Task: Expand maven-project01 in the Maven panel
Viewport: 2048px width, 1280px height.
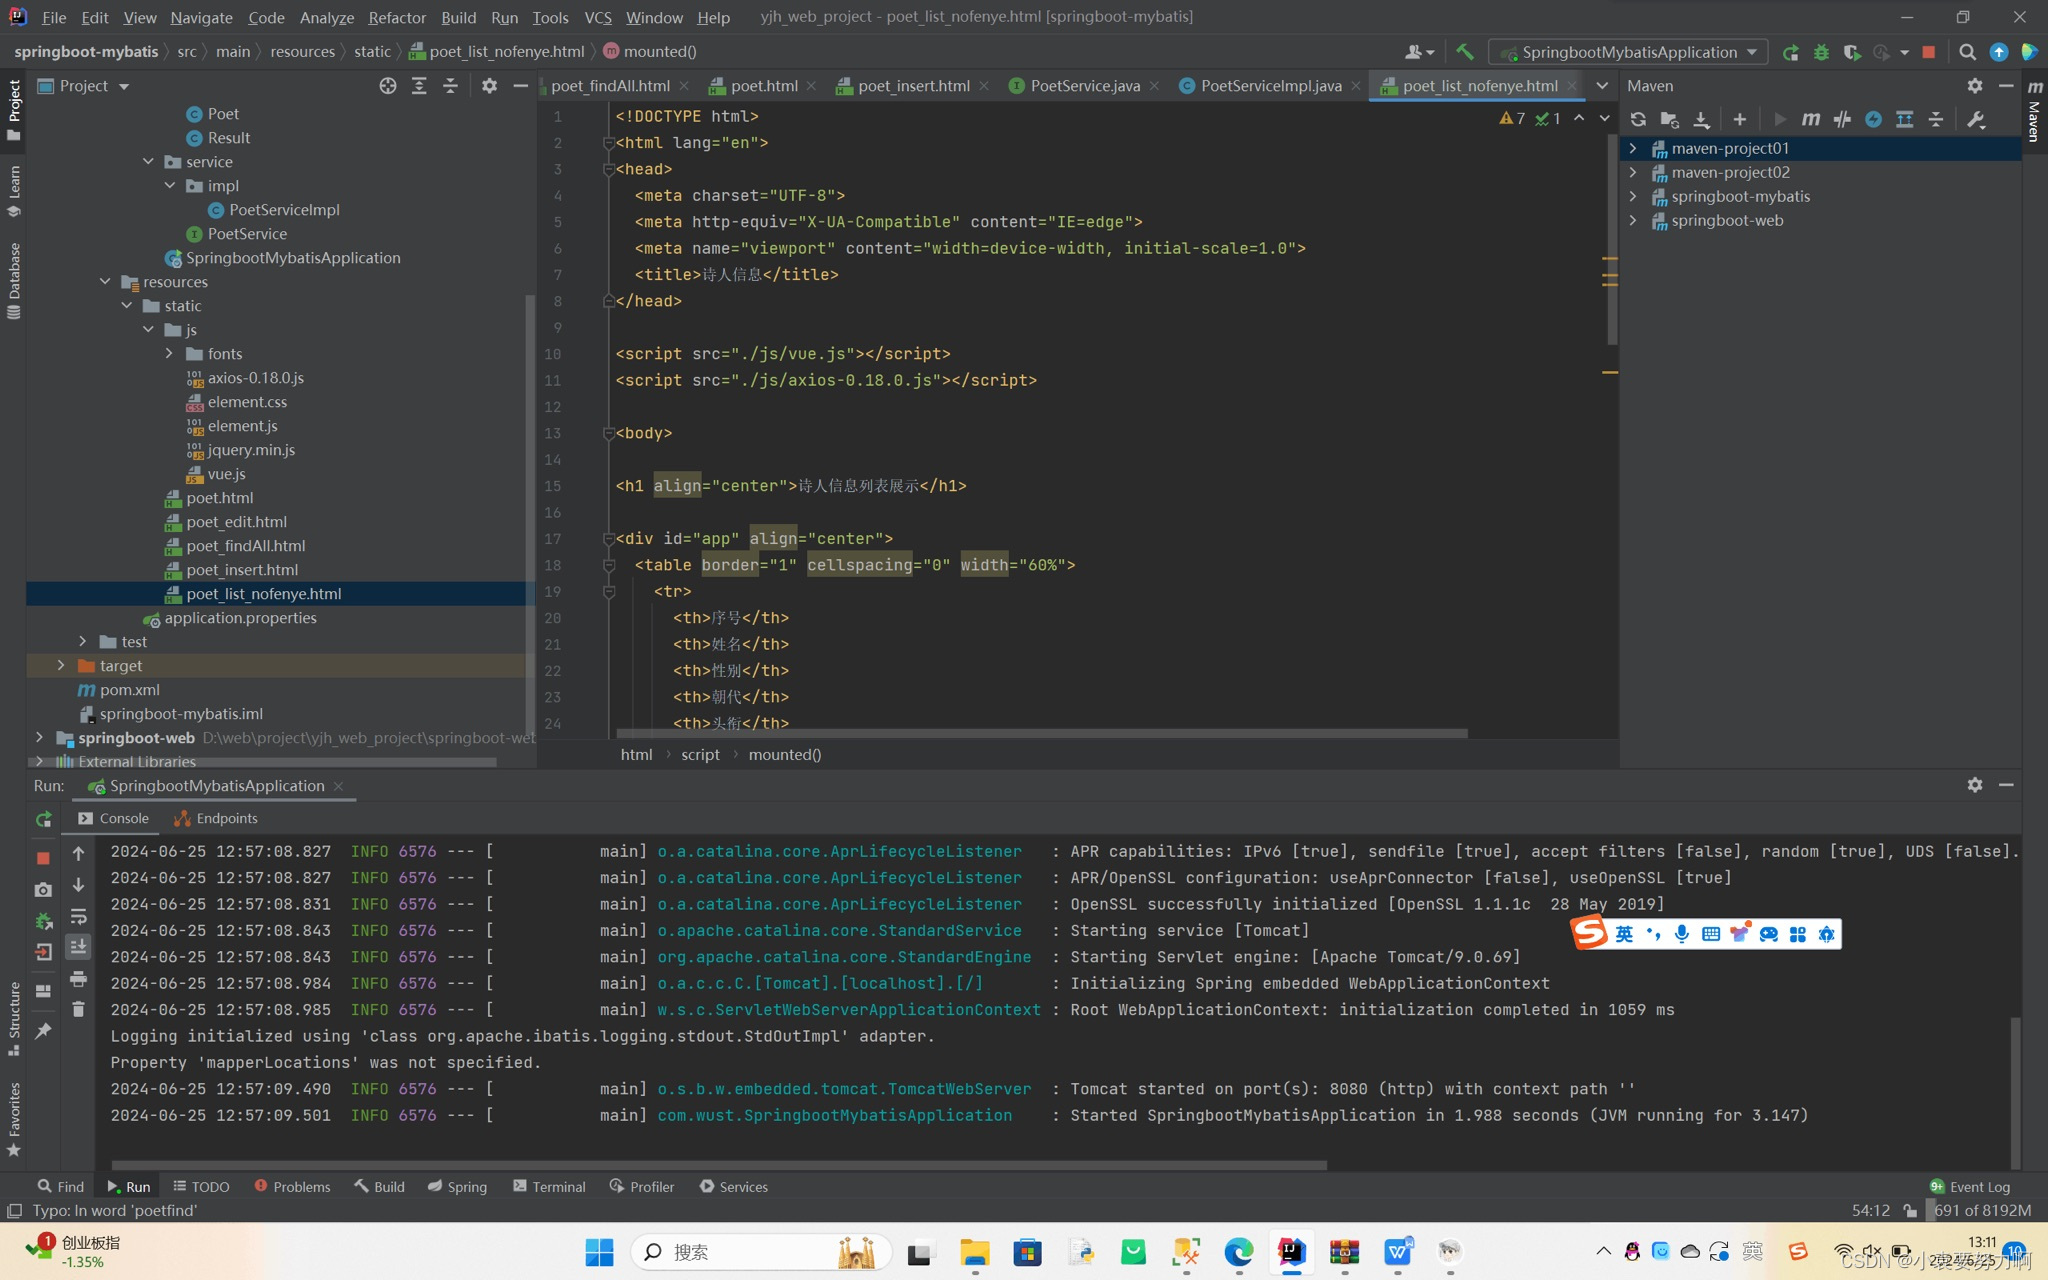Action: pyautogui.click(x=1633, y=148)
